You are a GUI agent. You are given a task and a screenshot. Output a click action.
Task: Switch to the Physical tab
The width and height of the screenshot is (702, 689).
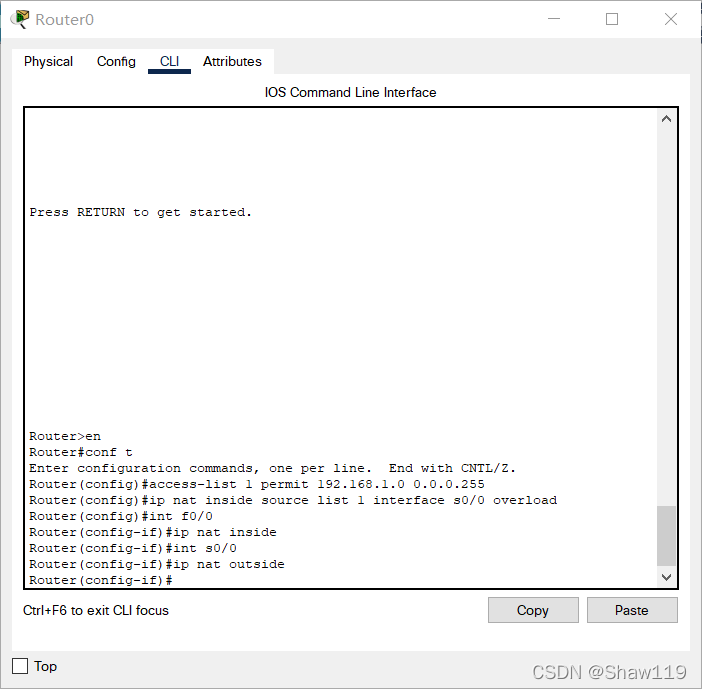coord(48,61)
